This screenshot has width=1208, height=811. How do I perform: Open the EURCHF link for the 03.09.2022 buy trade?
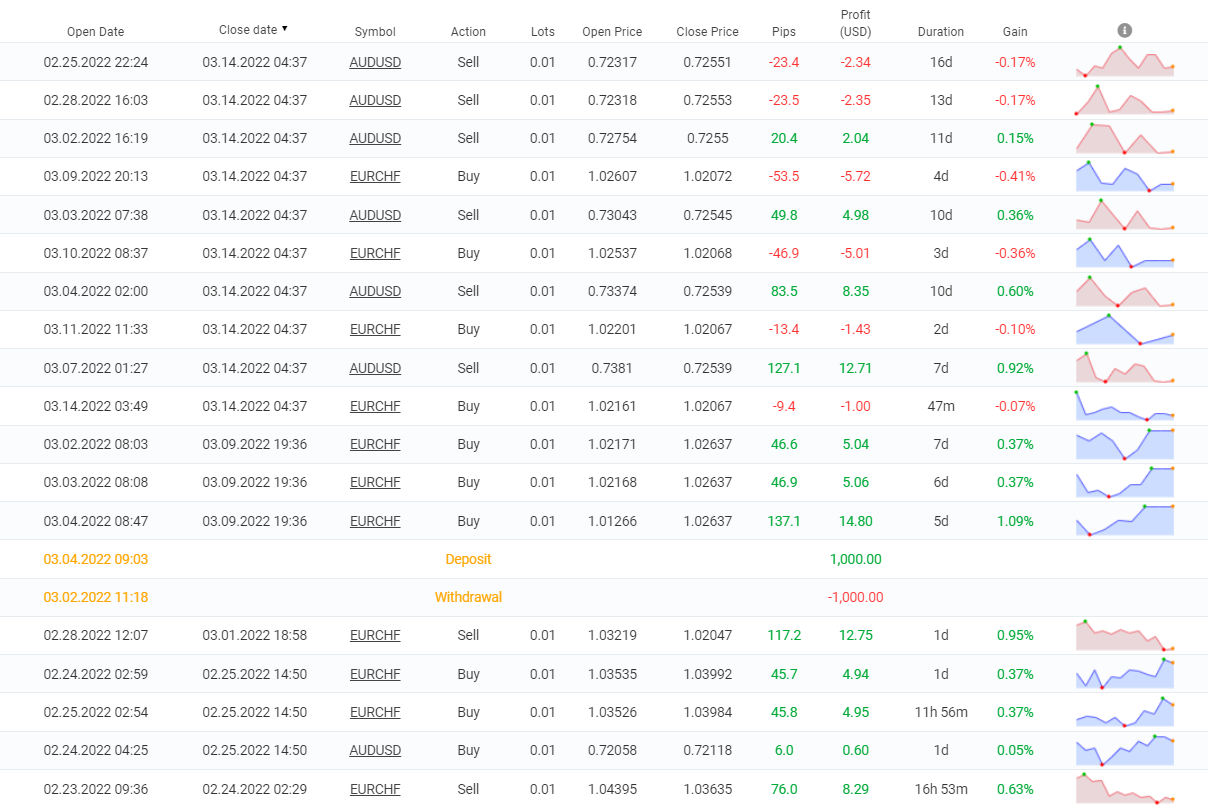click(374, 176)
